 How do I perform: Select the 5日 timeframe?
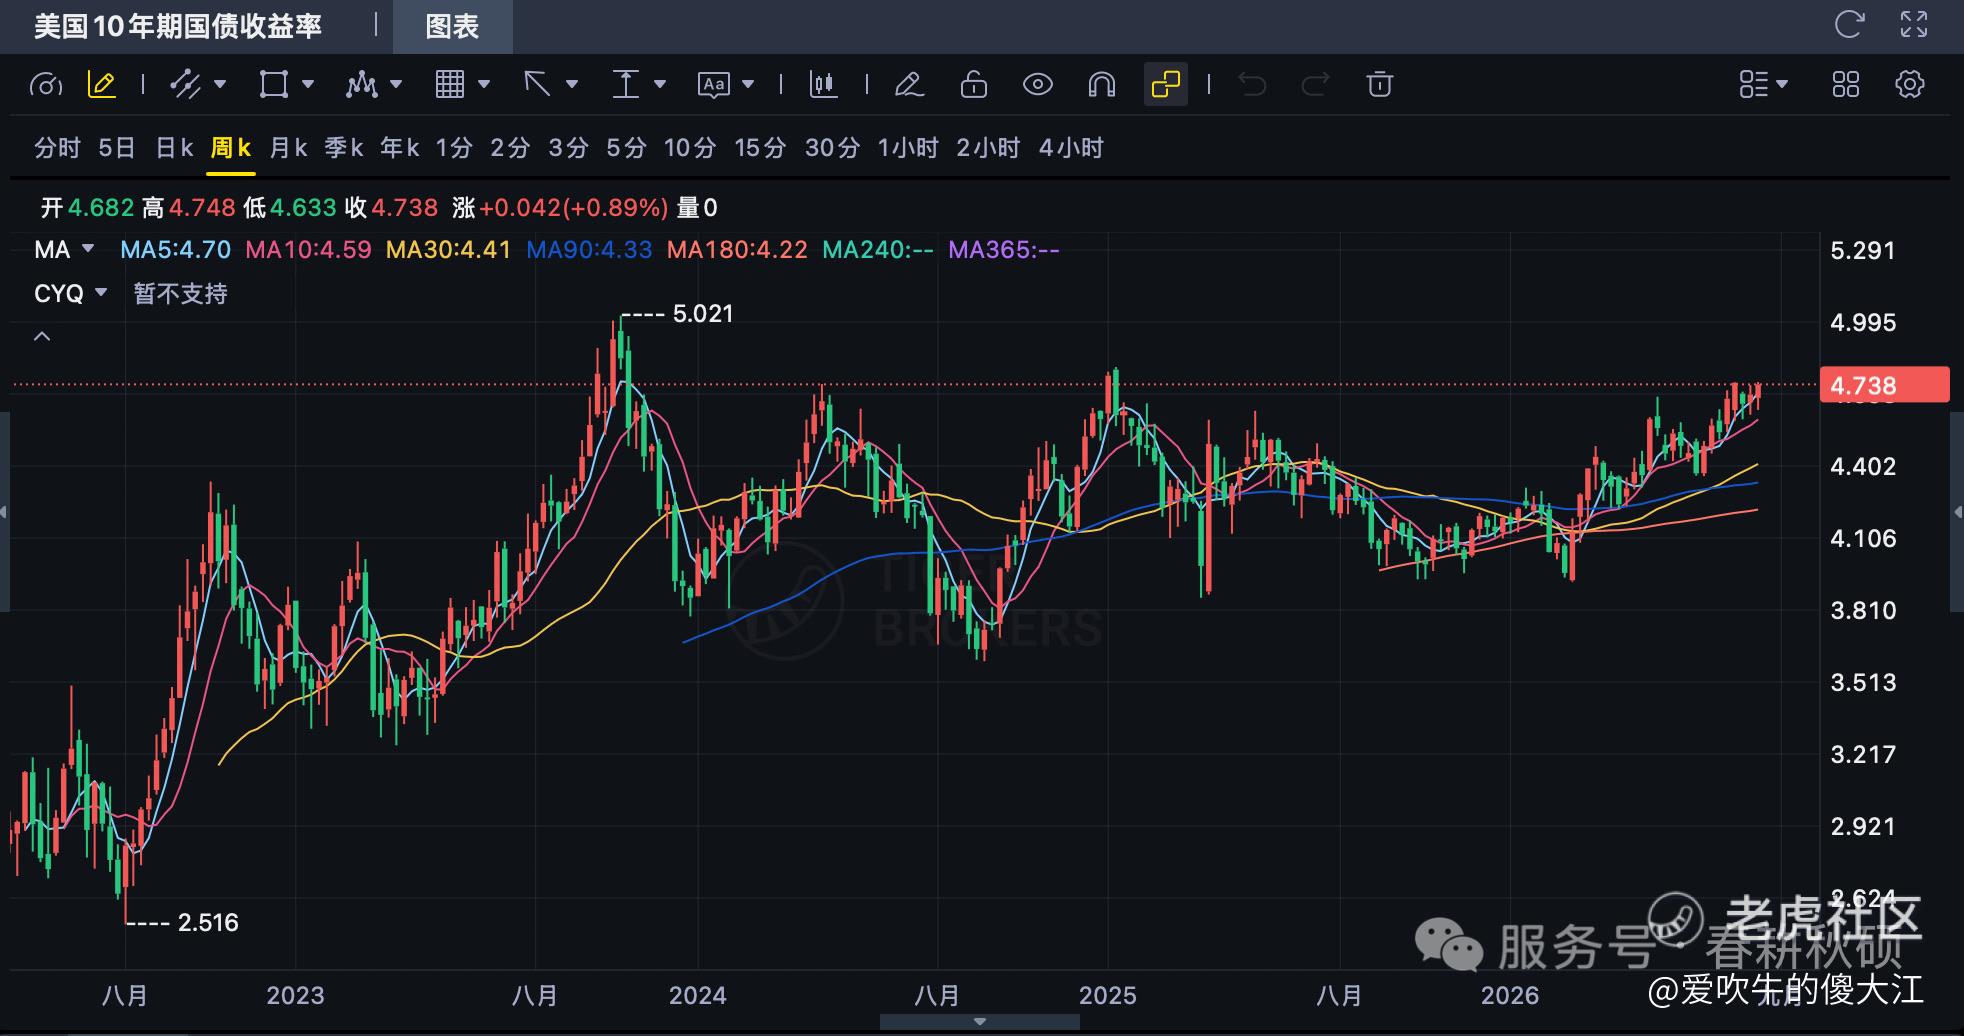coord(117,148)
